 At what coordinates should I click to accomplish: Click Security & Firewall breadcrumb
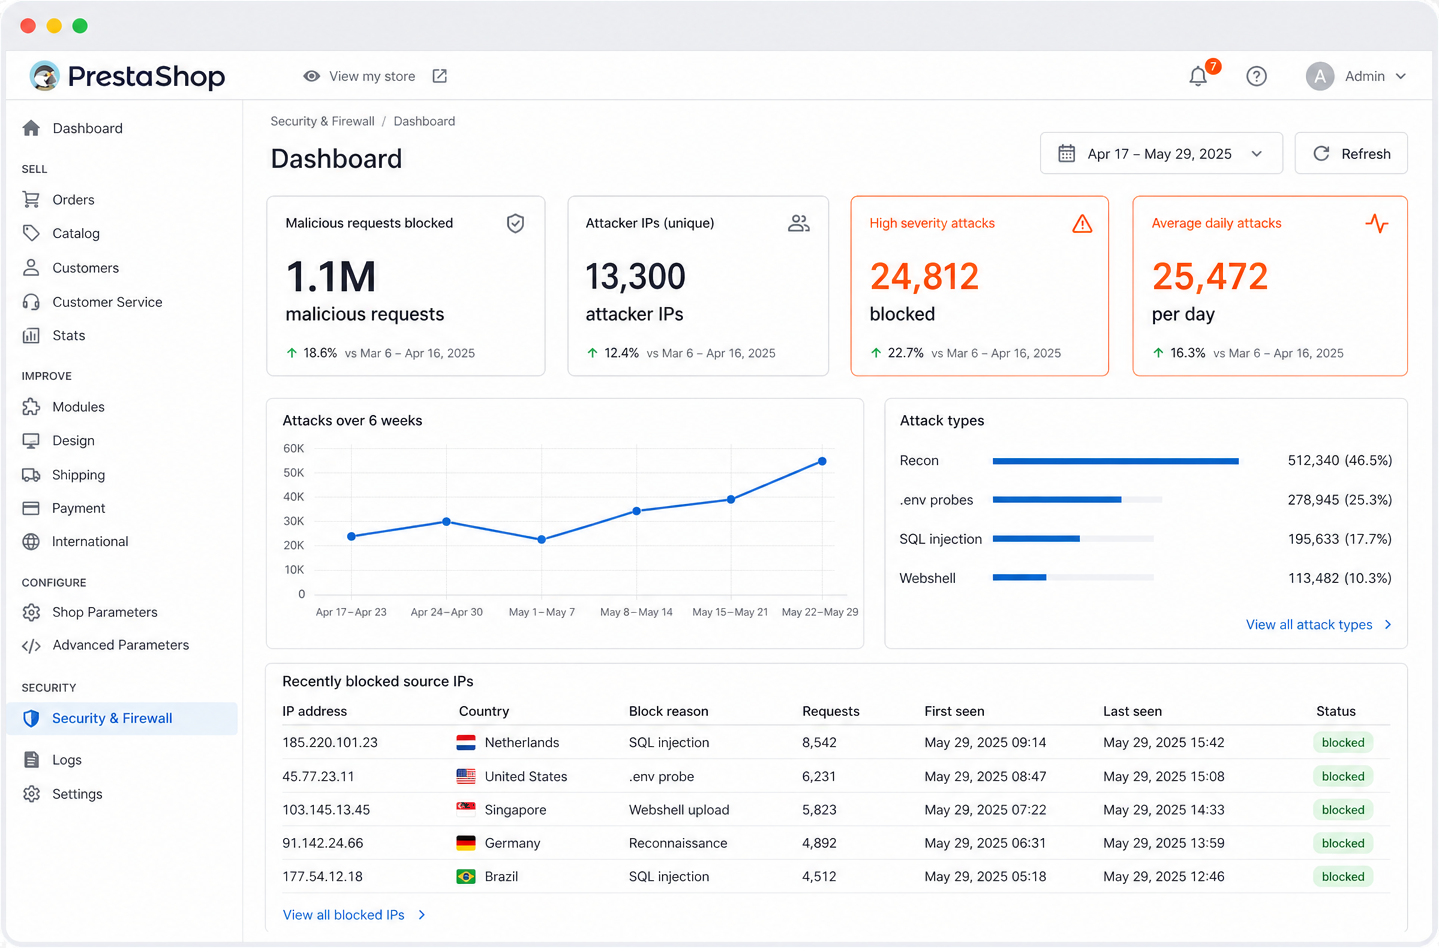(x=322, y=121)
